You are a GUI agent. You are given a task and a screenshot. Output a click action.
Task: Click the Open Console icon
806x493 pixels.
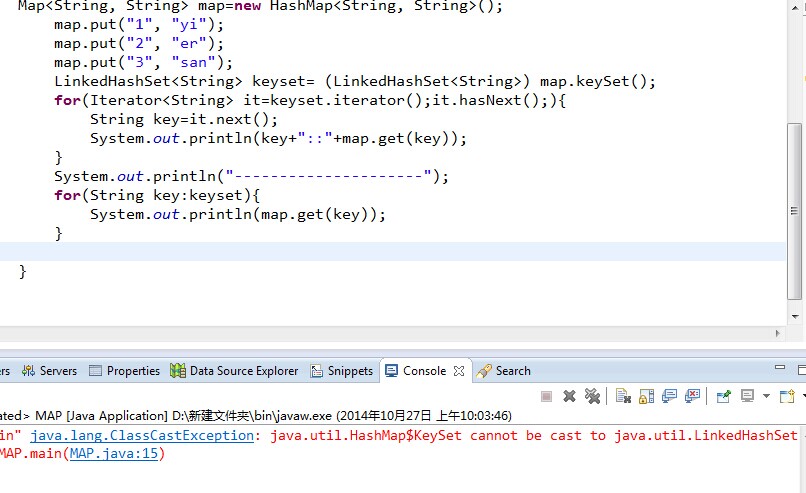[787, 396]
